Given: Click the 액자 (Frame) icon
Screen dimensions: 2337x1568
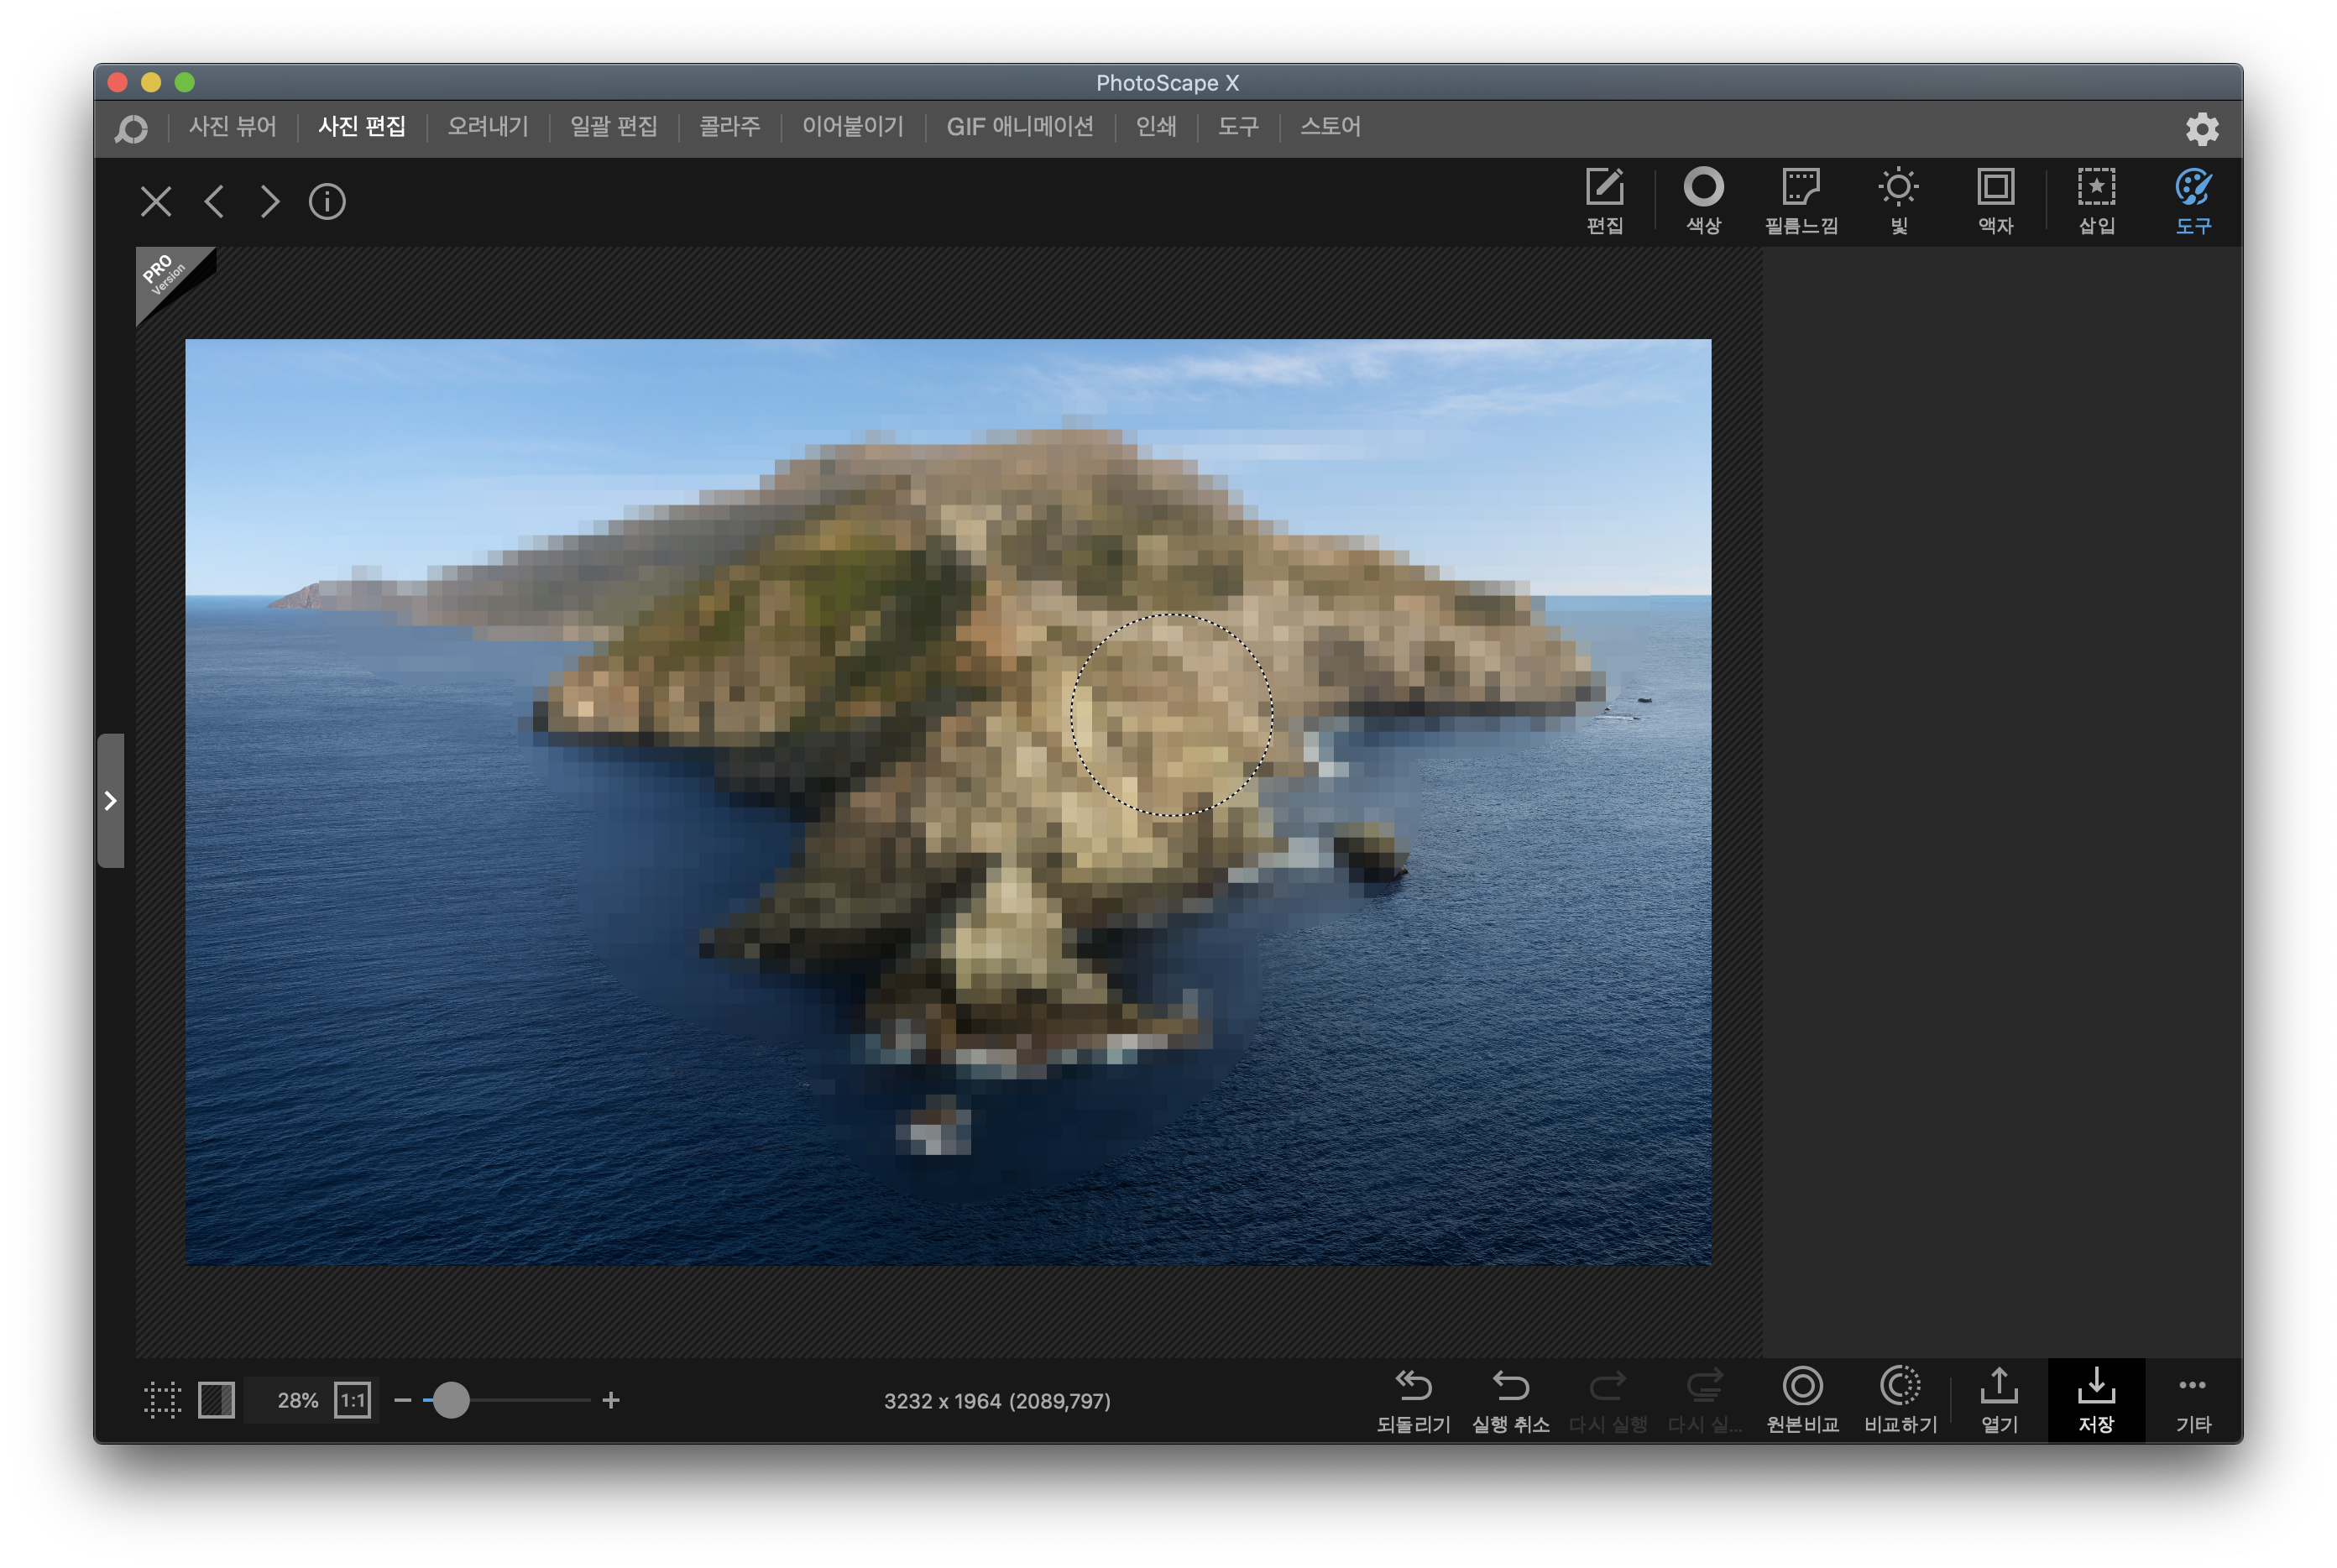Looking at the screenshot, I should tap(1995, 188).
